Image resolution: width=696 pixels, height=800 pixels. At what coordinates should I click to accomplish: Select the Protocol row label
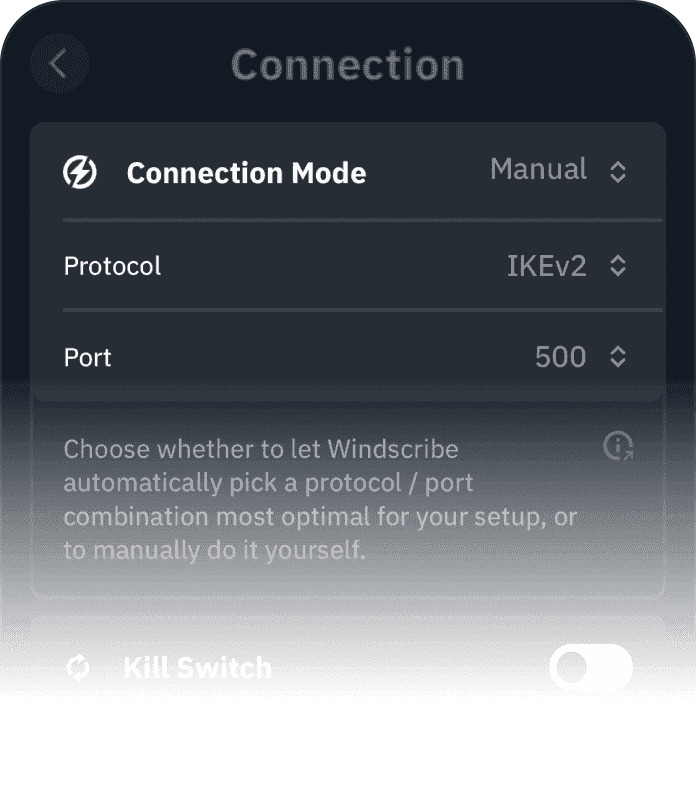(112, 266)
